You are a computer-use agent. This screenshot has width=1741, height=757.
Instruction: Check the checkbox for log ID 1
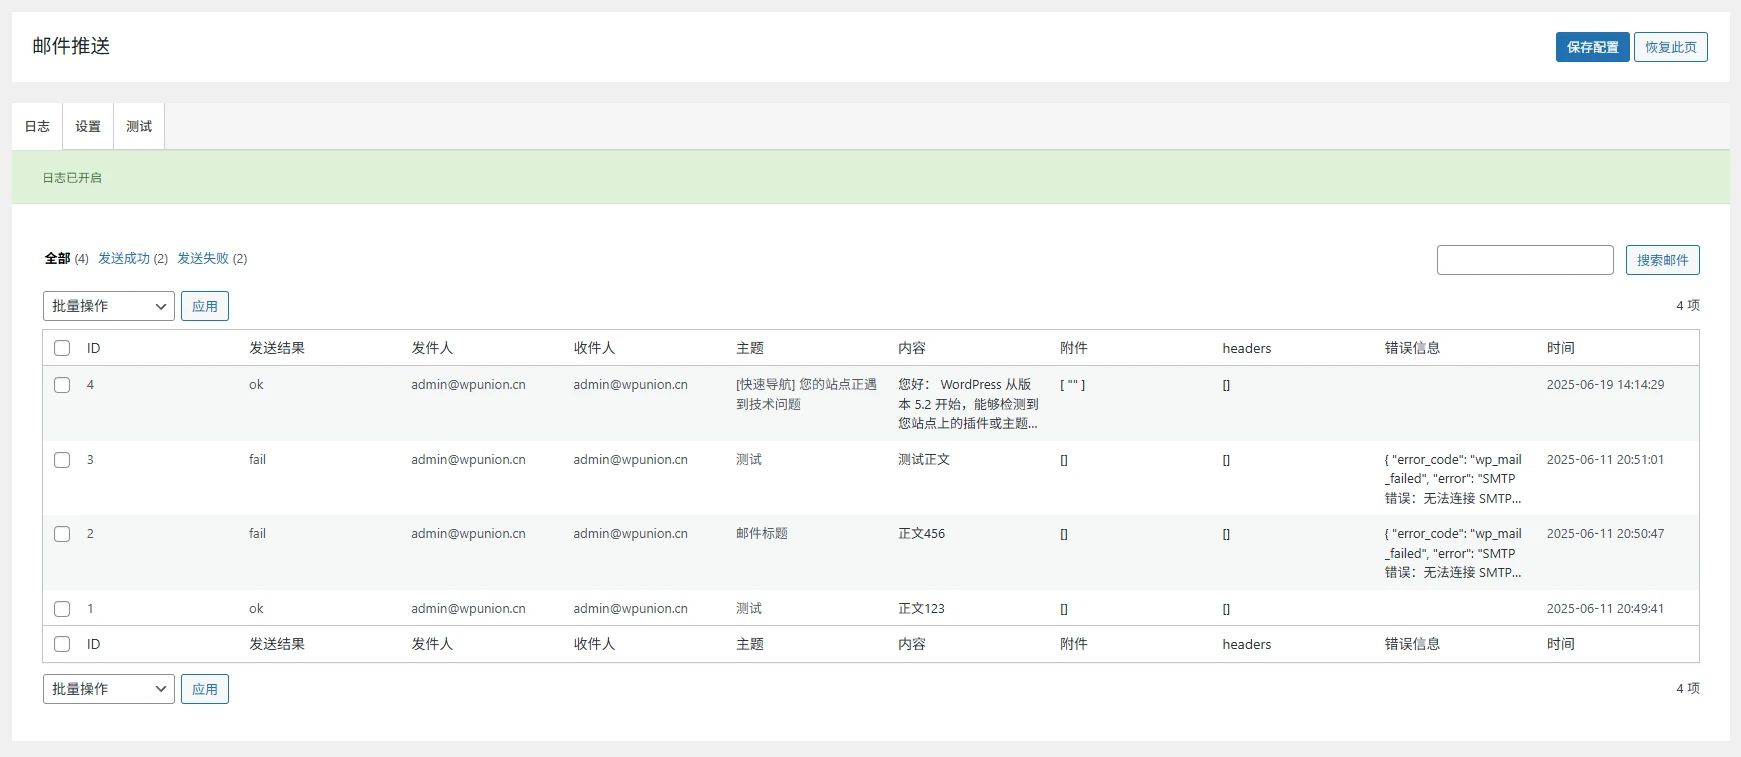click(x=62, y=609)
